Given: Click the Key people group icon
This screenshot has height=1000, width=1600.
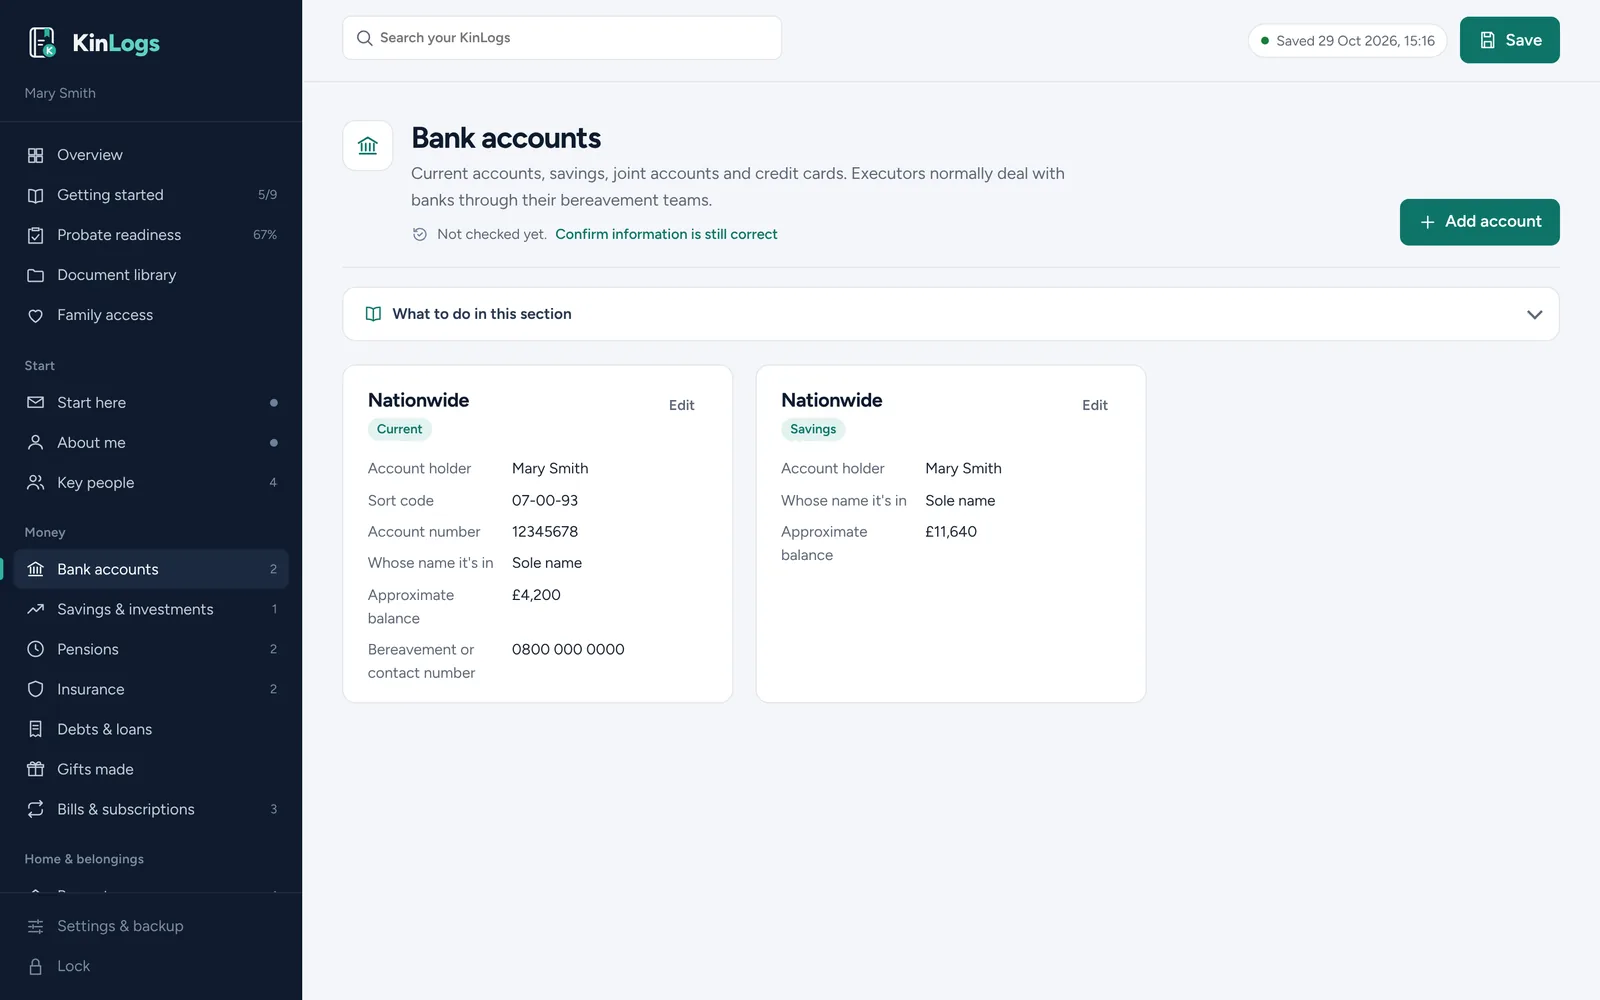Looking at the screenshot, I should pos(36,483).
